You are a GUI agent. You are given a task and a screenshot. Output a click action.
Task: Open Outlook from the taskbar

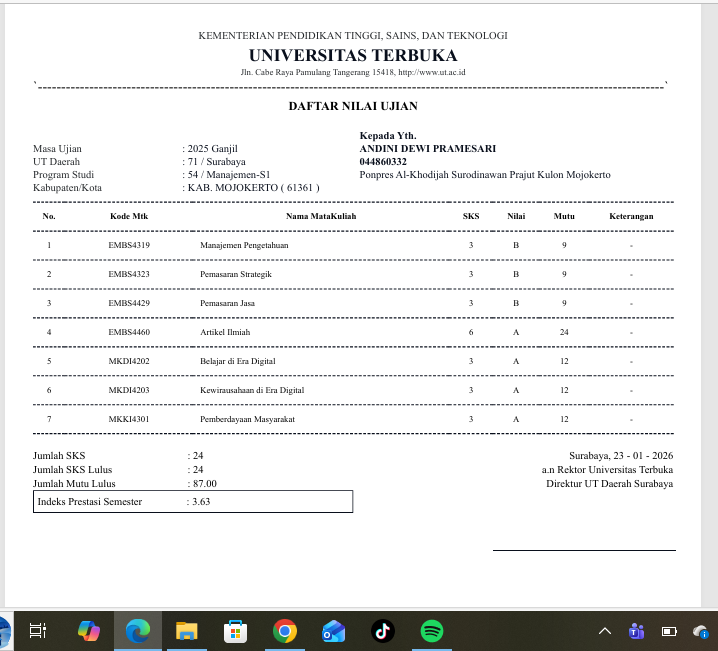click(333, 631)
